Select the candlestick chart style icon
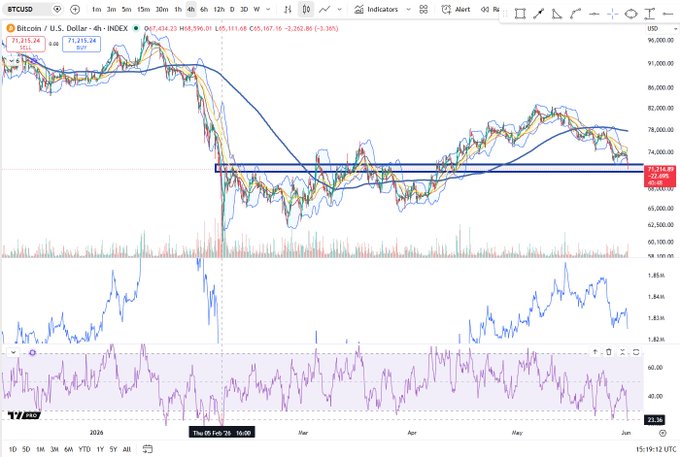 [x=306, y=9]
